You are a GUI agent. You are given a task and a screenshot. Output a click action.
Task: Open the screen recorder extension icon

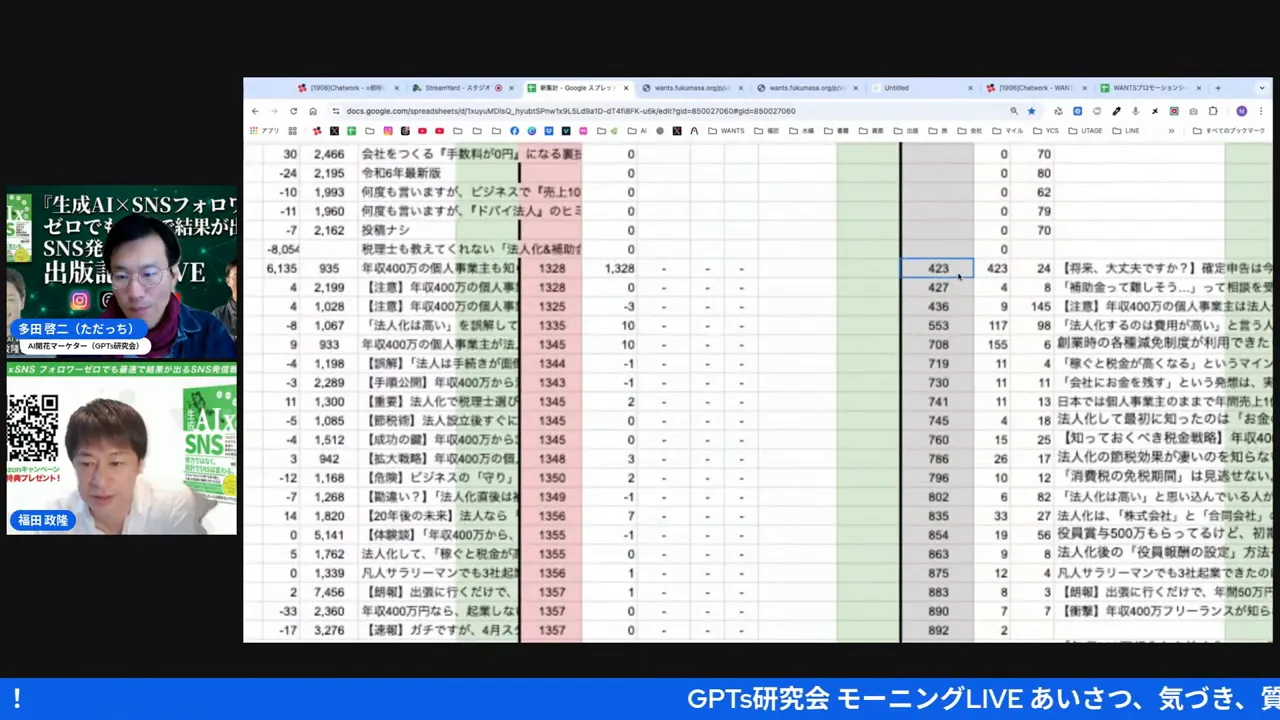pyautogui.click(x=1174, y=111)
